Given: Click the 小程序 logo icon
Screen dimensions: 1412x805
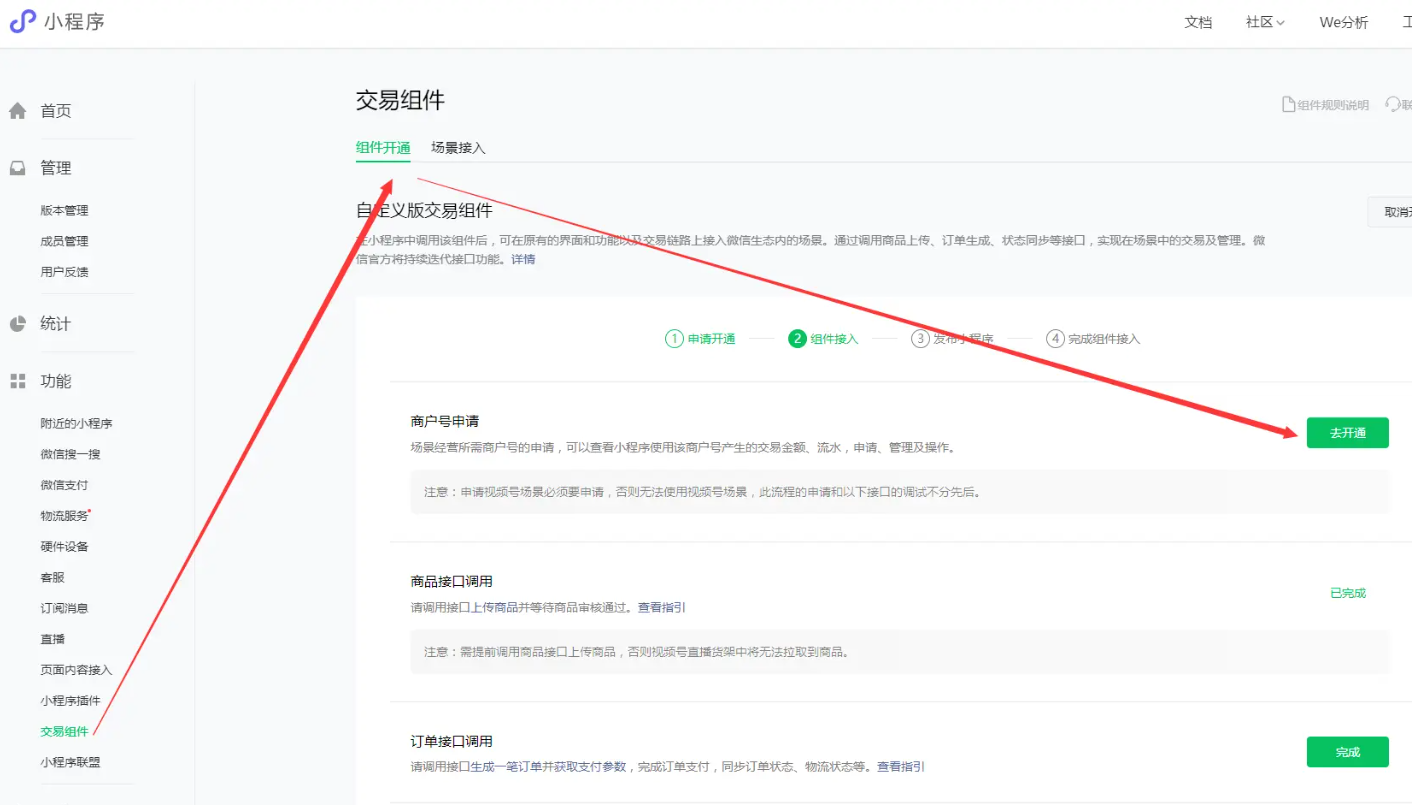Looking at the screenshot, I should click(x=22, y=21).
